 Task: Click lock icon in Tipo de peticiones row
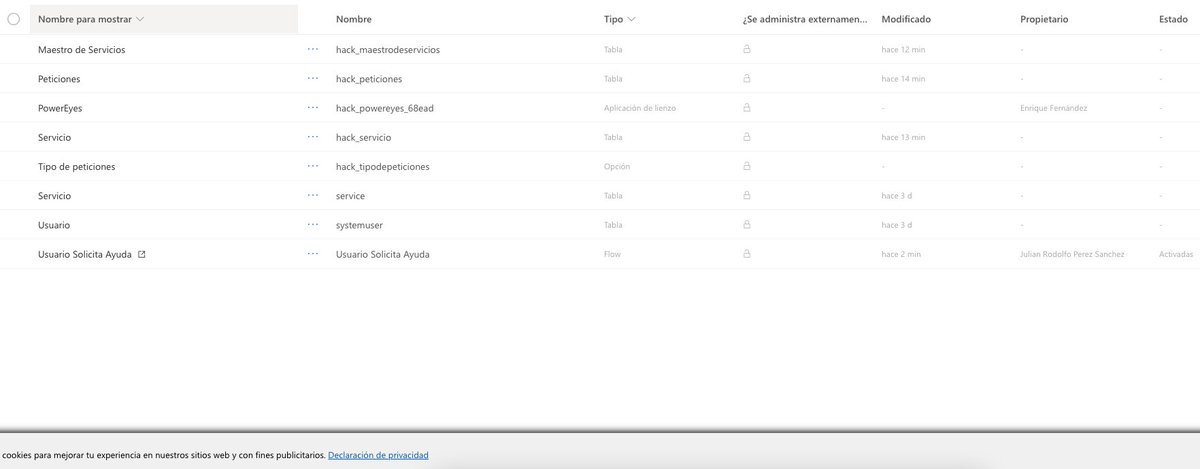click(x=746, y=166)
